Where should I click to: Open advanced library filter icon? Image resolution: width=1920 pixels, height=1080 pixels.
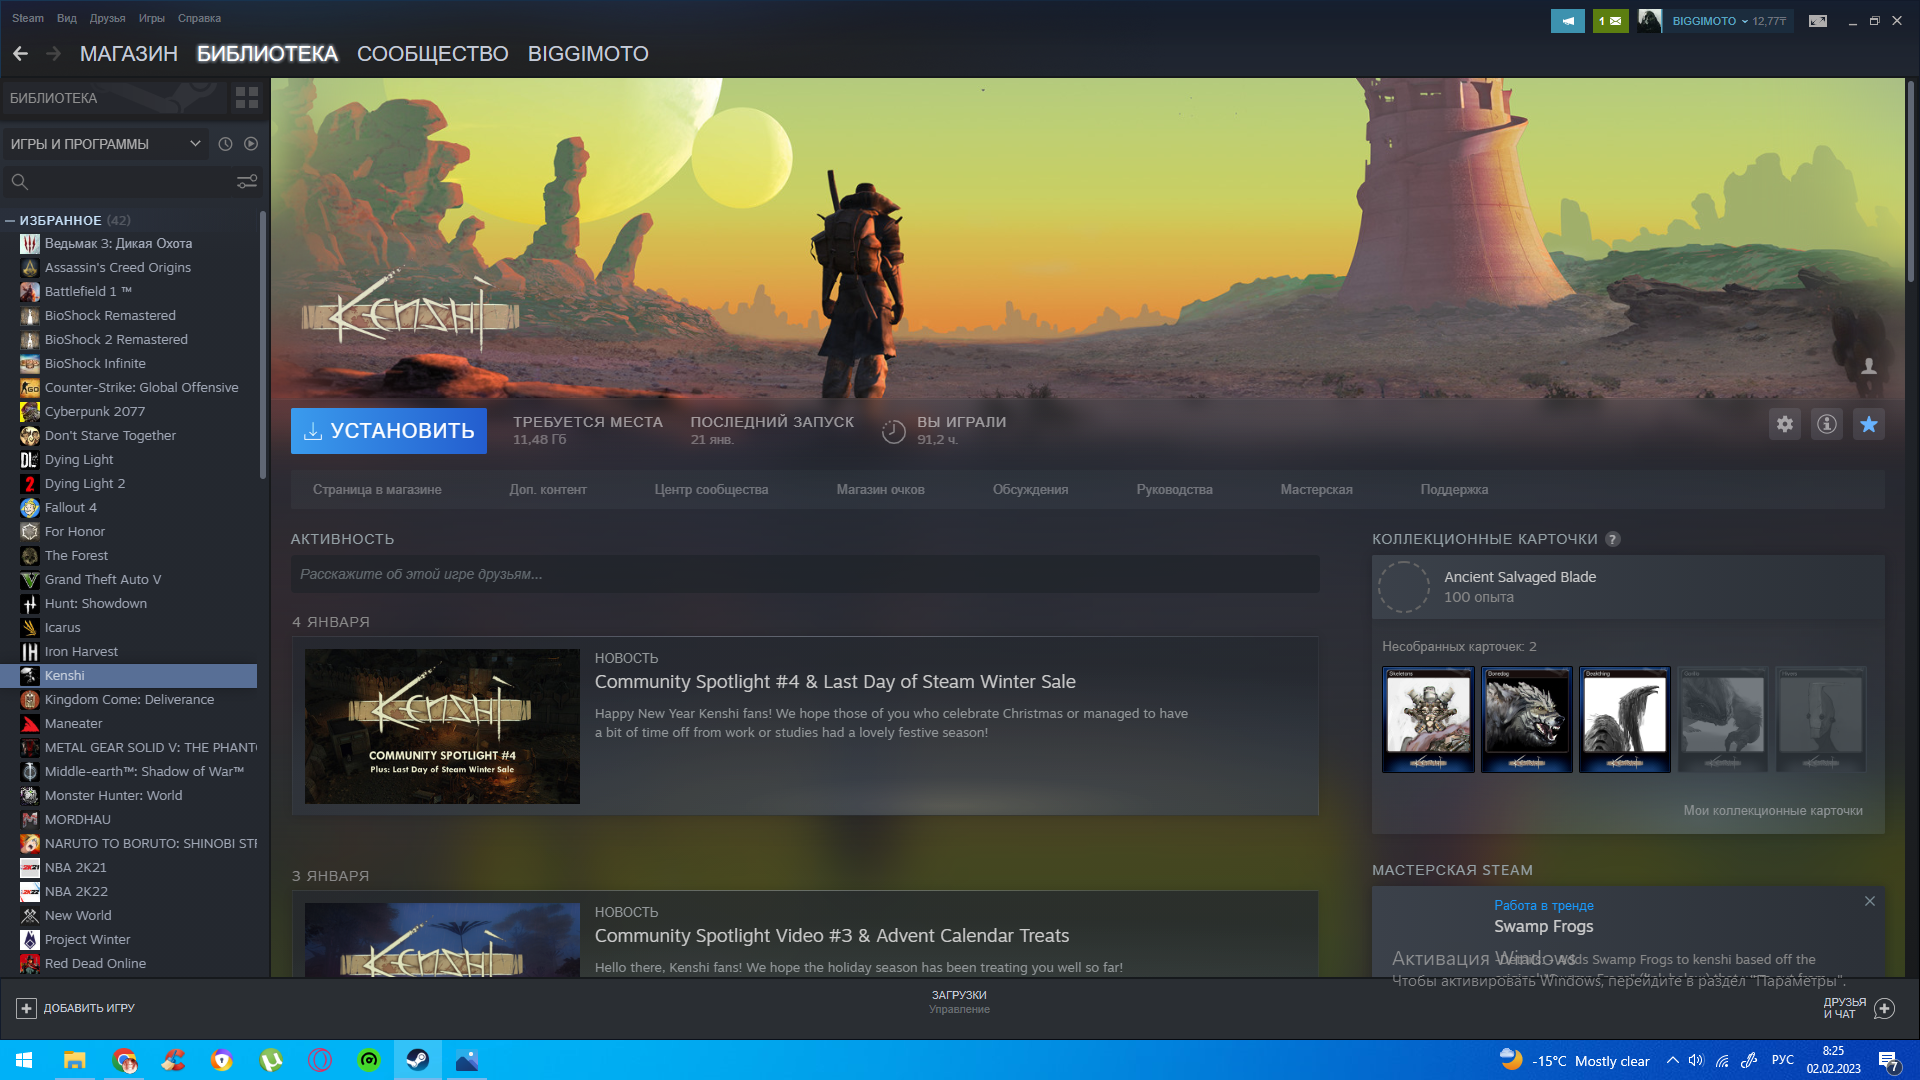point(246,182)
